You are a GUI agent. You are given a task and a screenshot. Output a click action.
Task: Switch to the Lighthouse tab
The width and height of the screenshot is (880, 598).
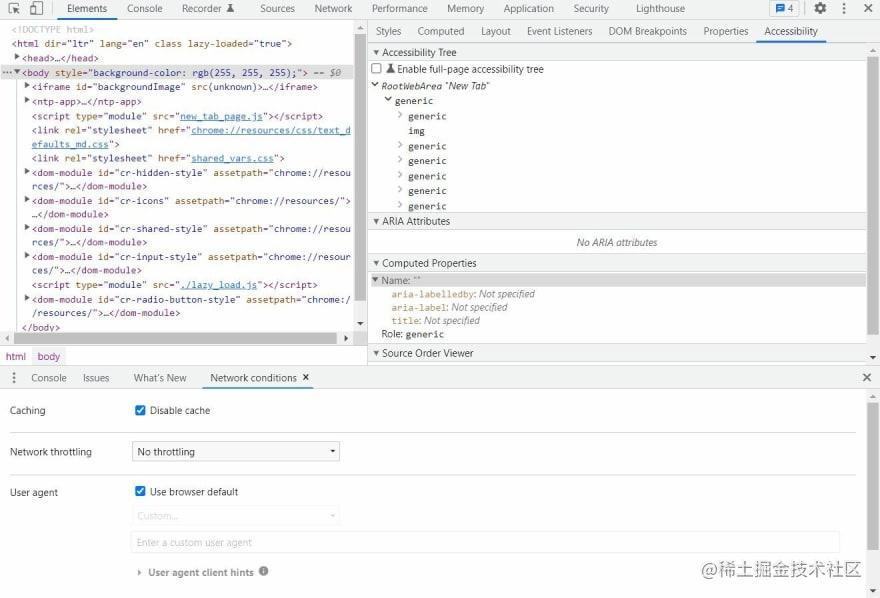pos(660,9)
